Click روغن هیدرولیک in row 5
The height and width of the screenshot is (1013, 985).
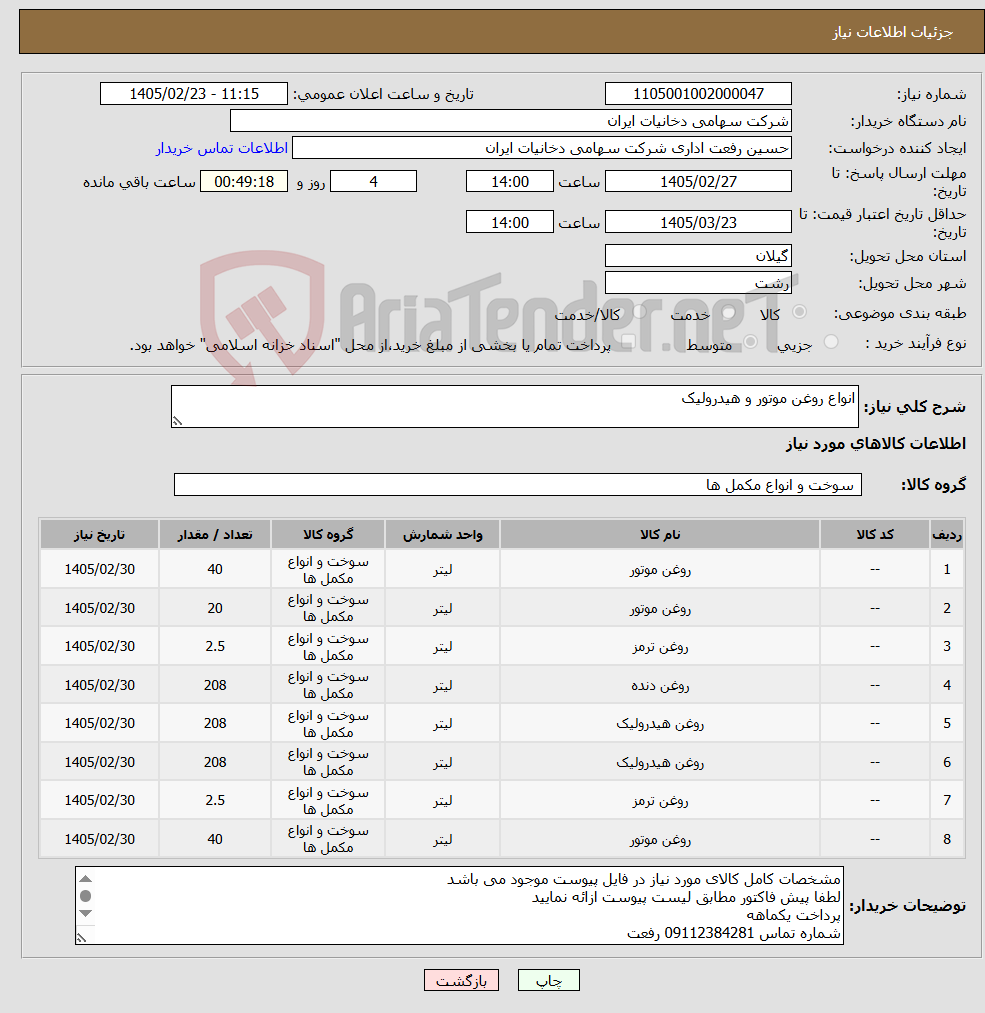tap(660, 724)
